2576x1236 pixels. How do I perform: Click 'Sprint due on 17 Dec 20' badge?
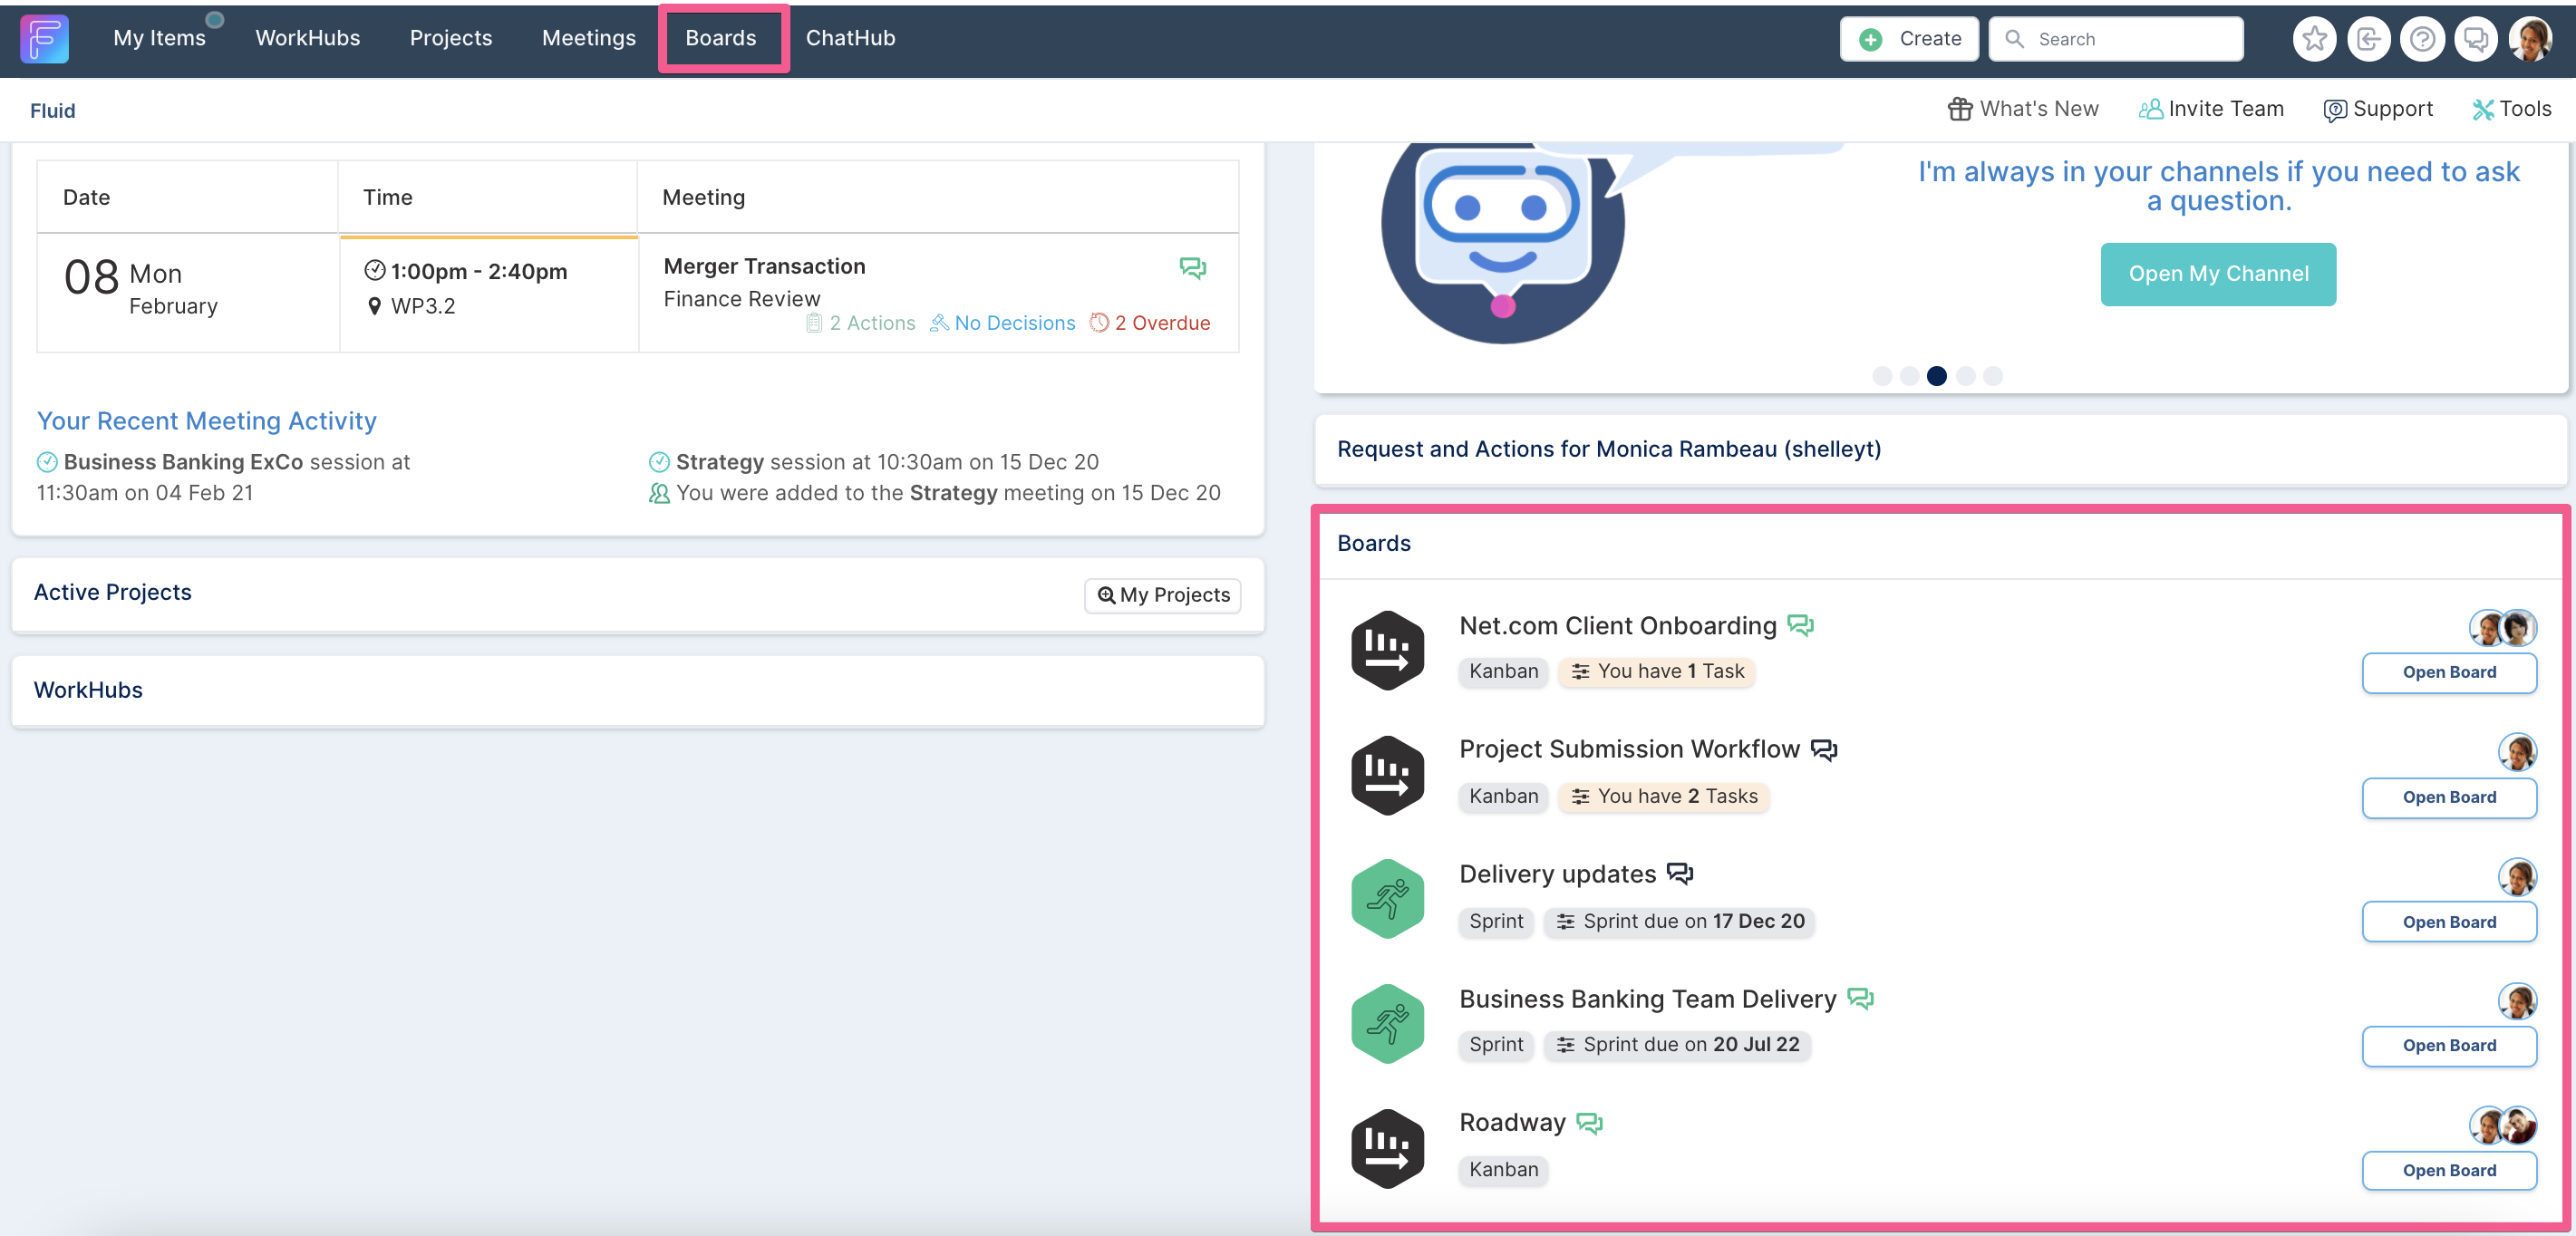pyautogui.click(x=1680, y=921)
